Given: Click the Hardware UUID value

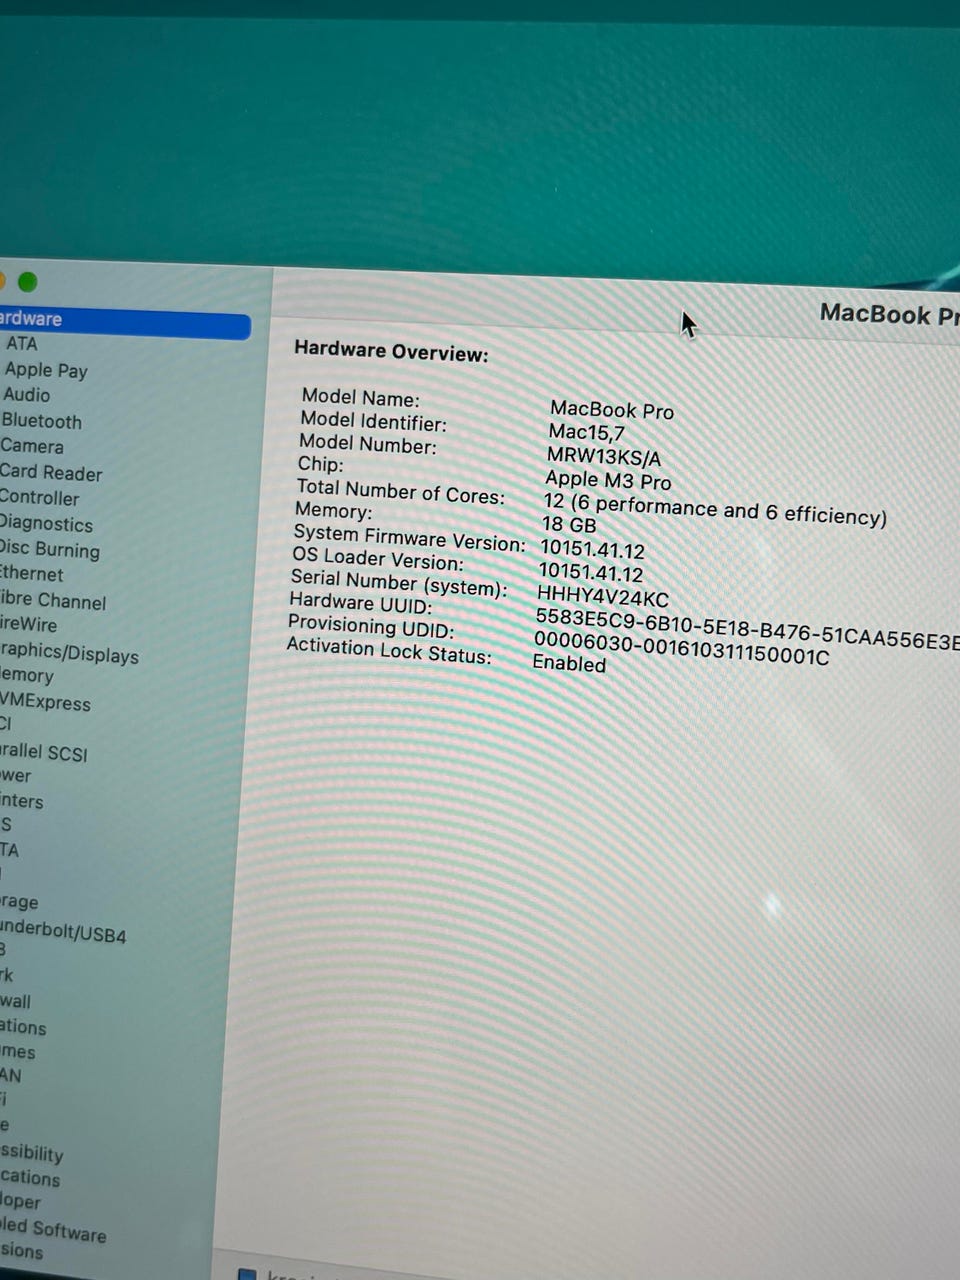Looking at the screenshot, I should pos(747,631).
